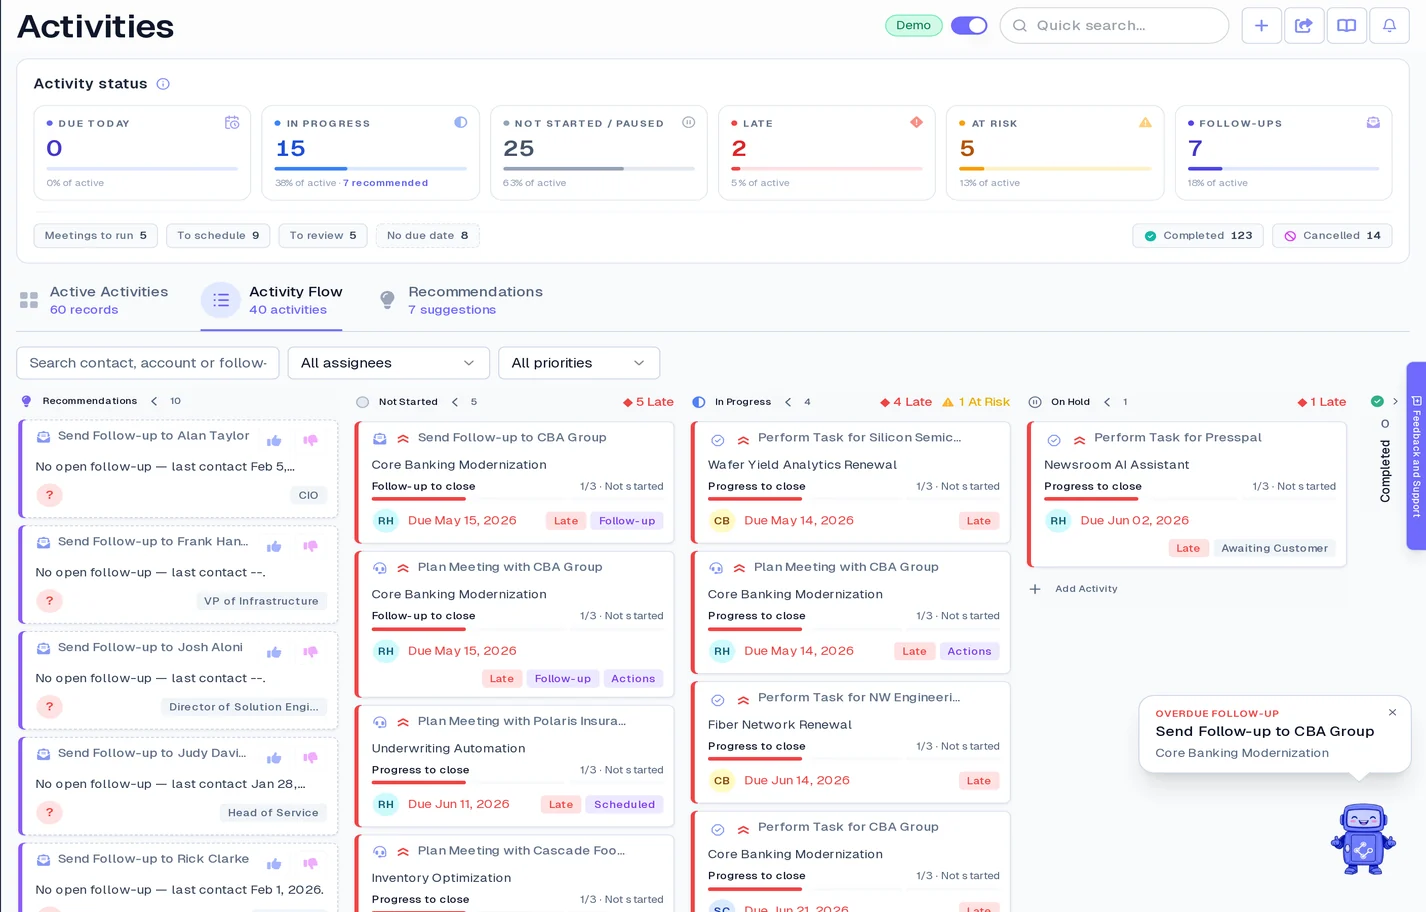The width and height of the screenshot is (1426, 912).
Task: Open the notifications bell
Action: tap(1389, 26)
